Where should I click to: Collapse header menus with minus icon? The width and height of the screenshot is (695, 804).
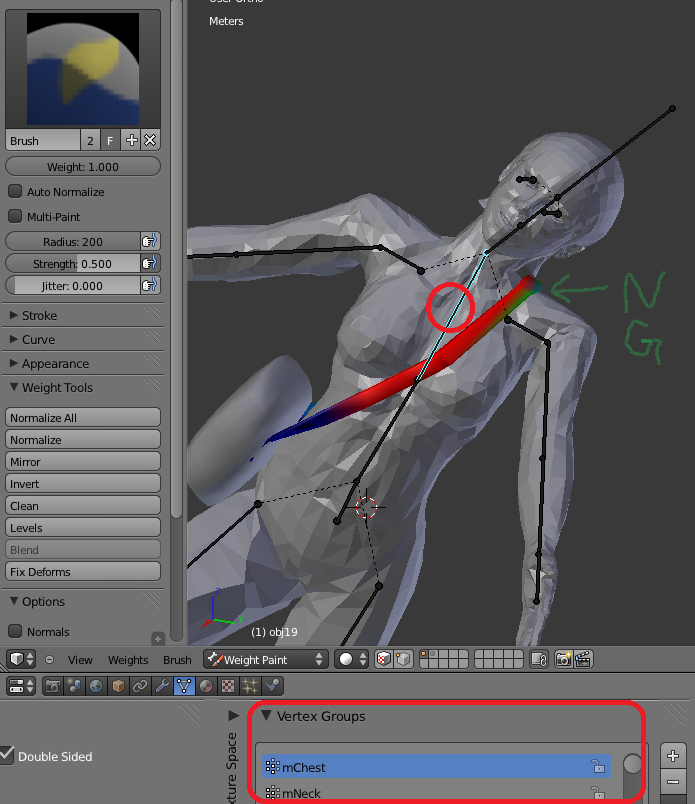point(49,659)
